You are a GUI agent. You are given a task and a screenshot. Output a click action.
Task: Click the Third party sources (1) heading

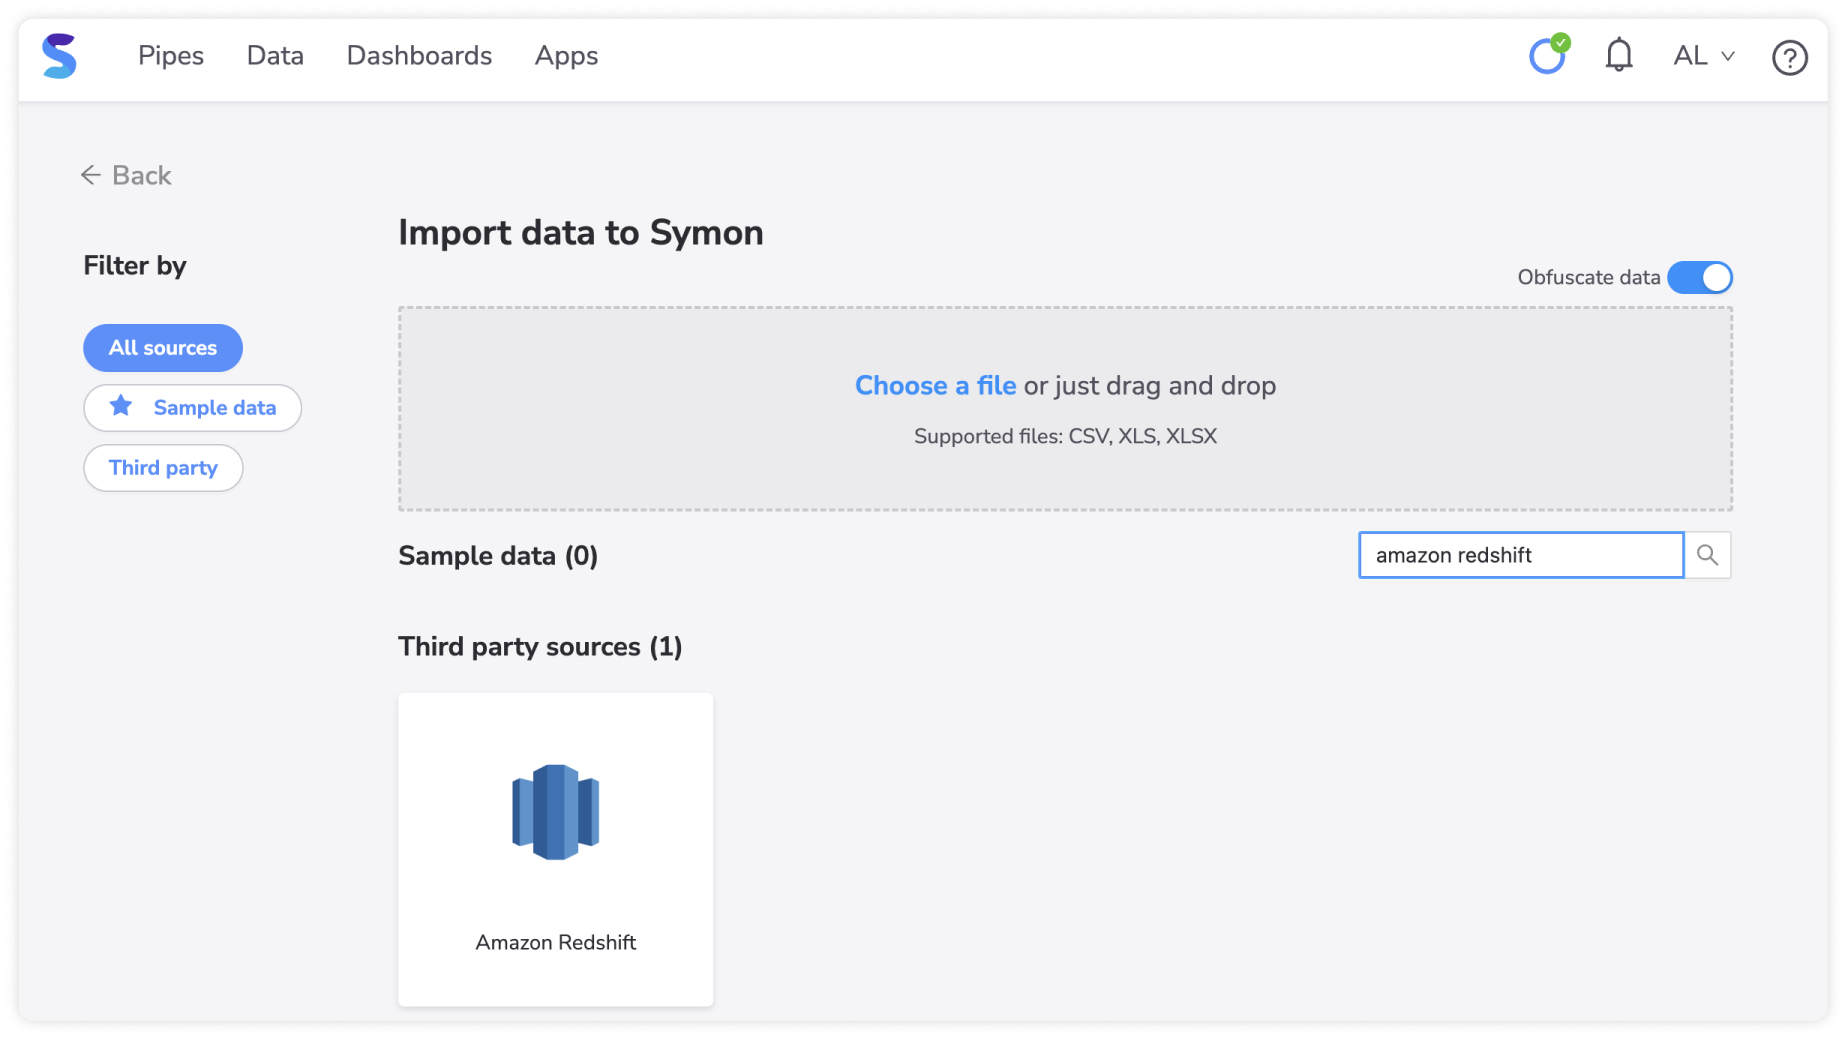click(540, 647)
